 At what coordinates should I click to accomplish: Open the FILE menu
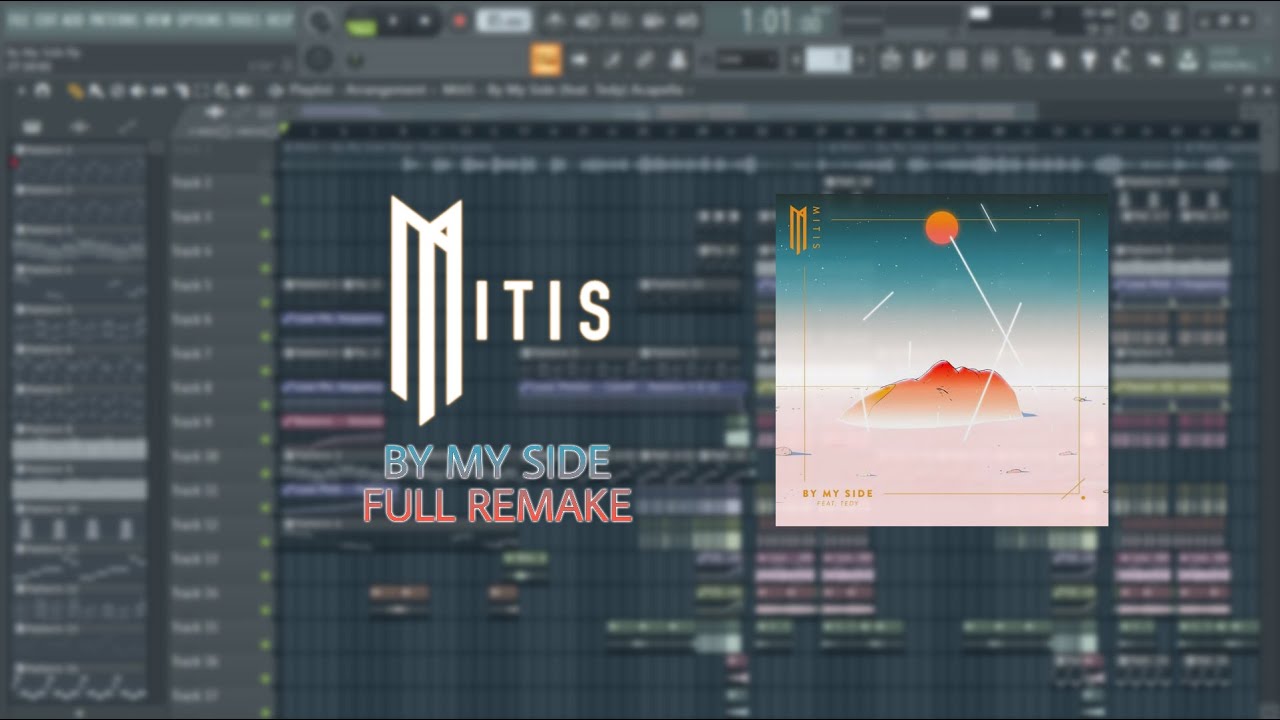(x=15, y=20)
